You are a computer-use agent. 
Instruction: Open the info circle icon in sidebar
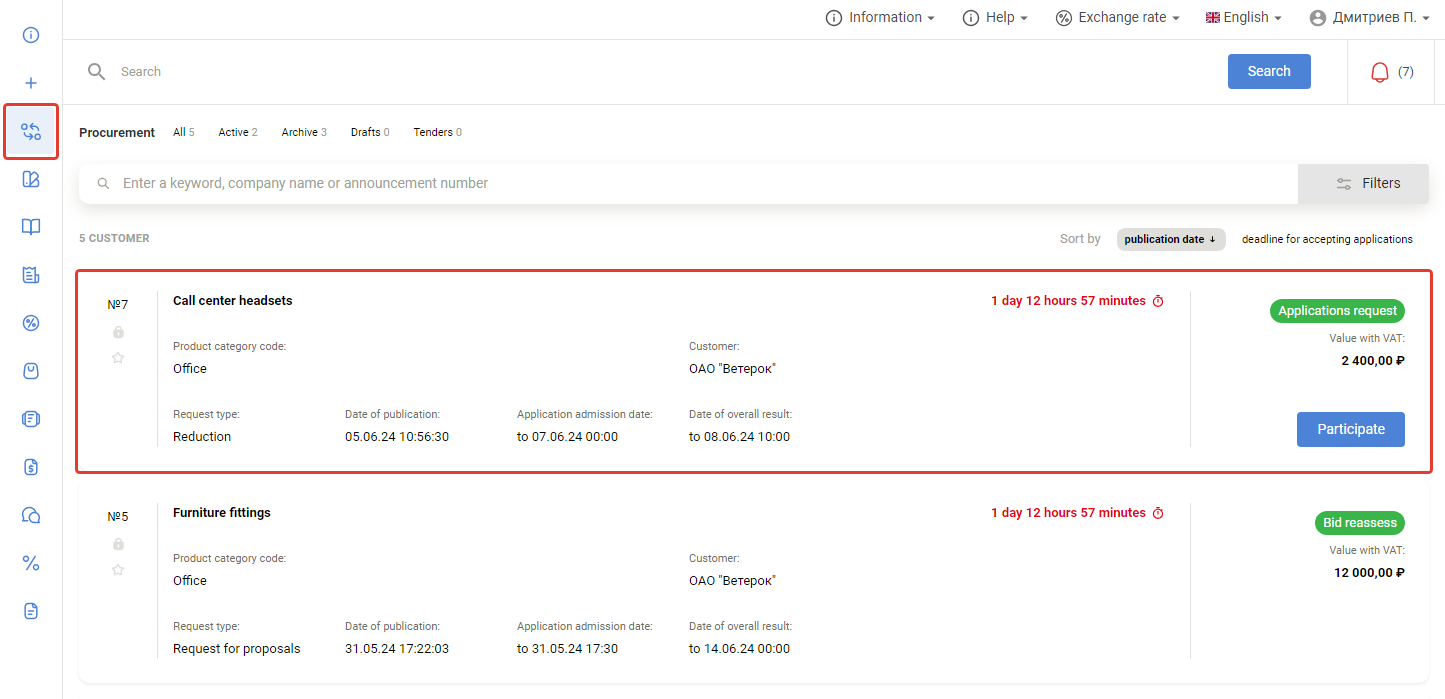[31, 35]
